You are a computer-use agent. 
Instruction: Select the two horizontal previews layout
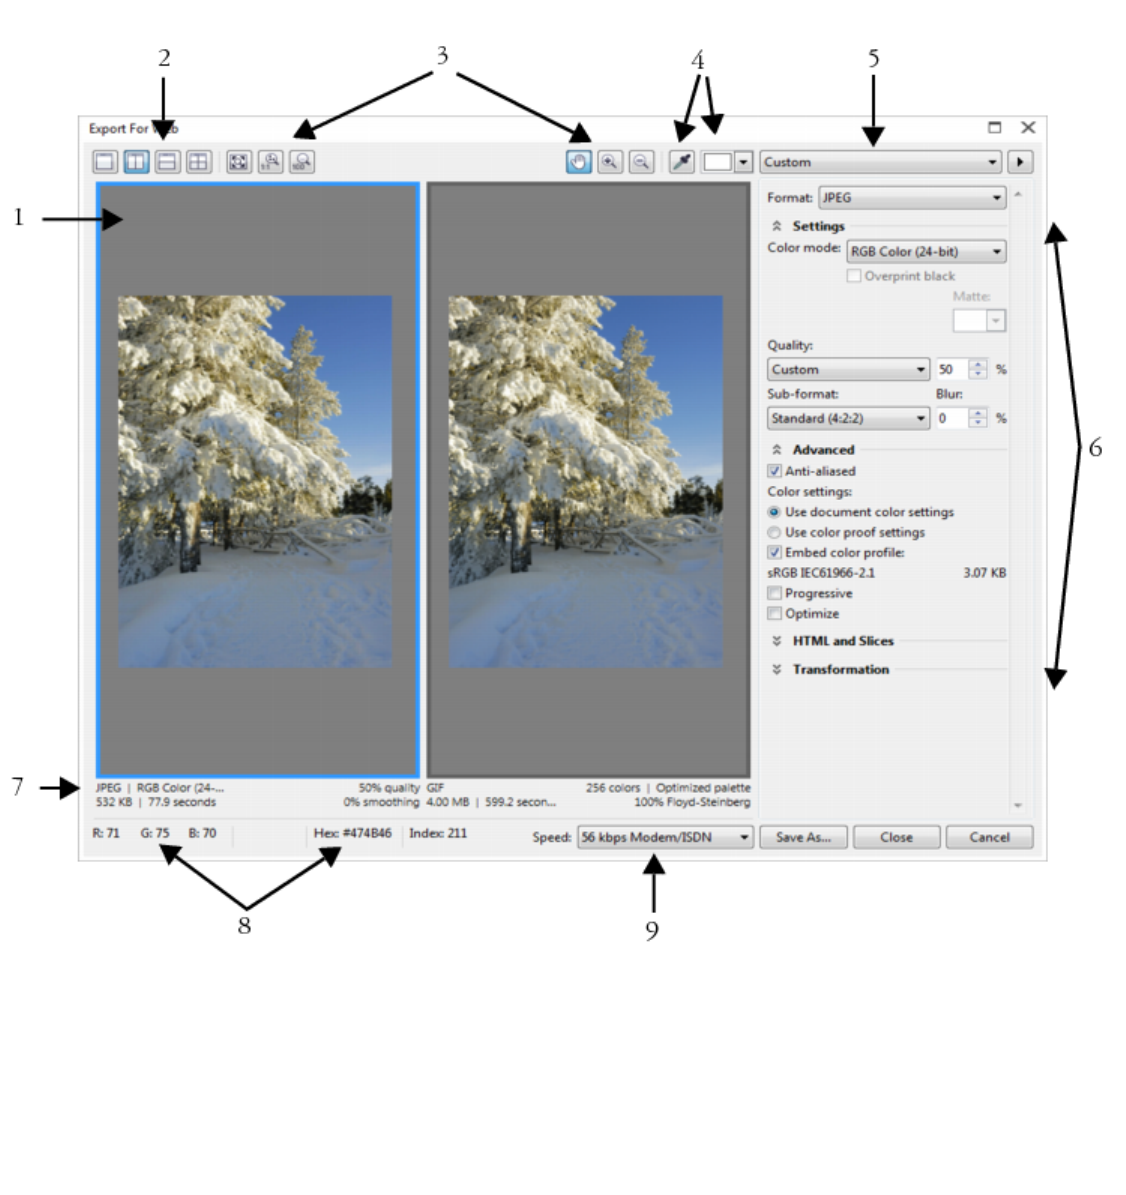point(168,162)
